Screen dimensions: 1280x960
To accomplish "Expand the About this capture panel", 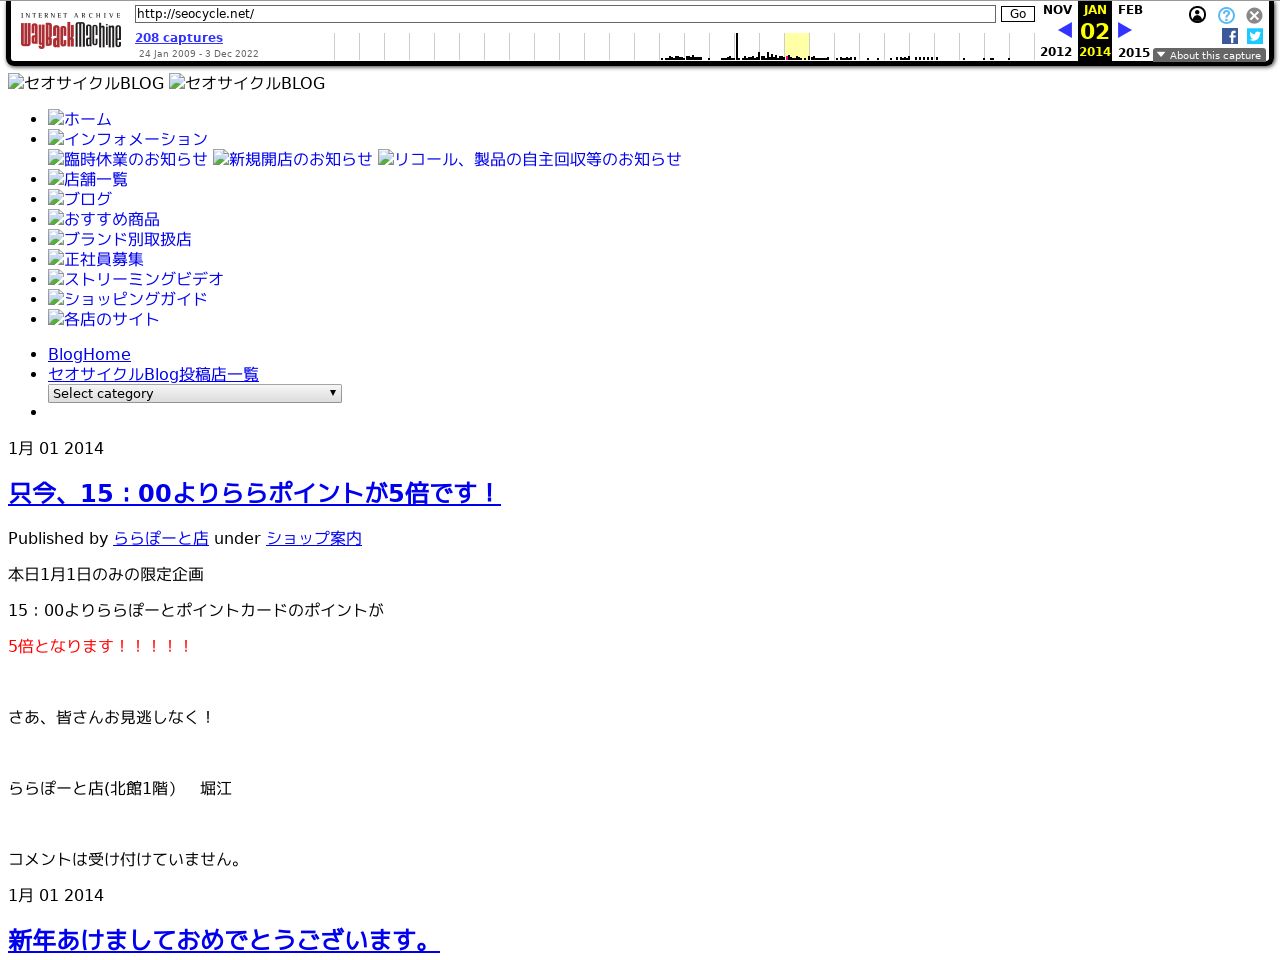I will tap(1208, 55).
